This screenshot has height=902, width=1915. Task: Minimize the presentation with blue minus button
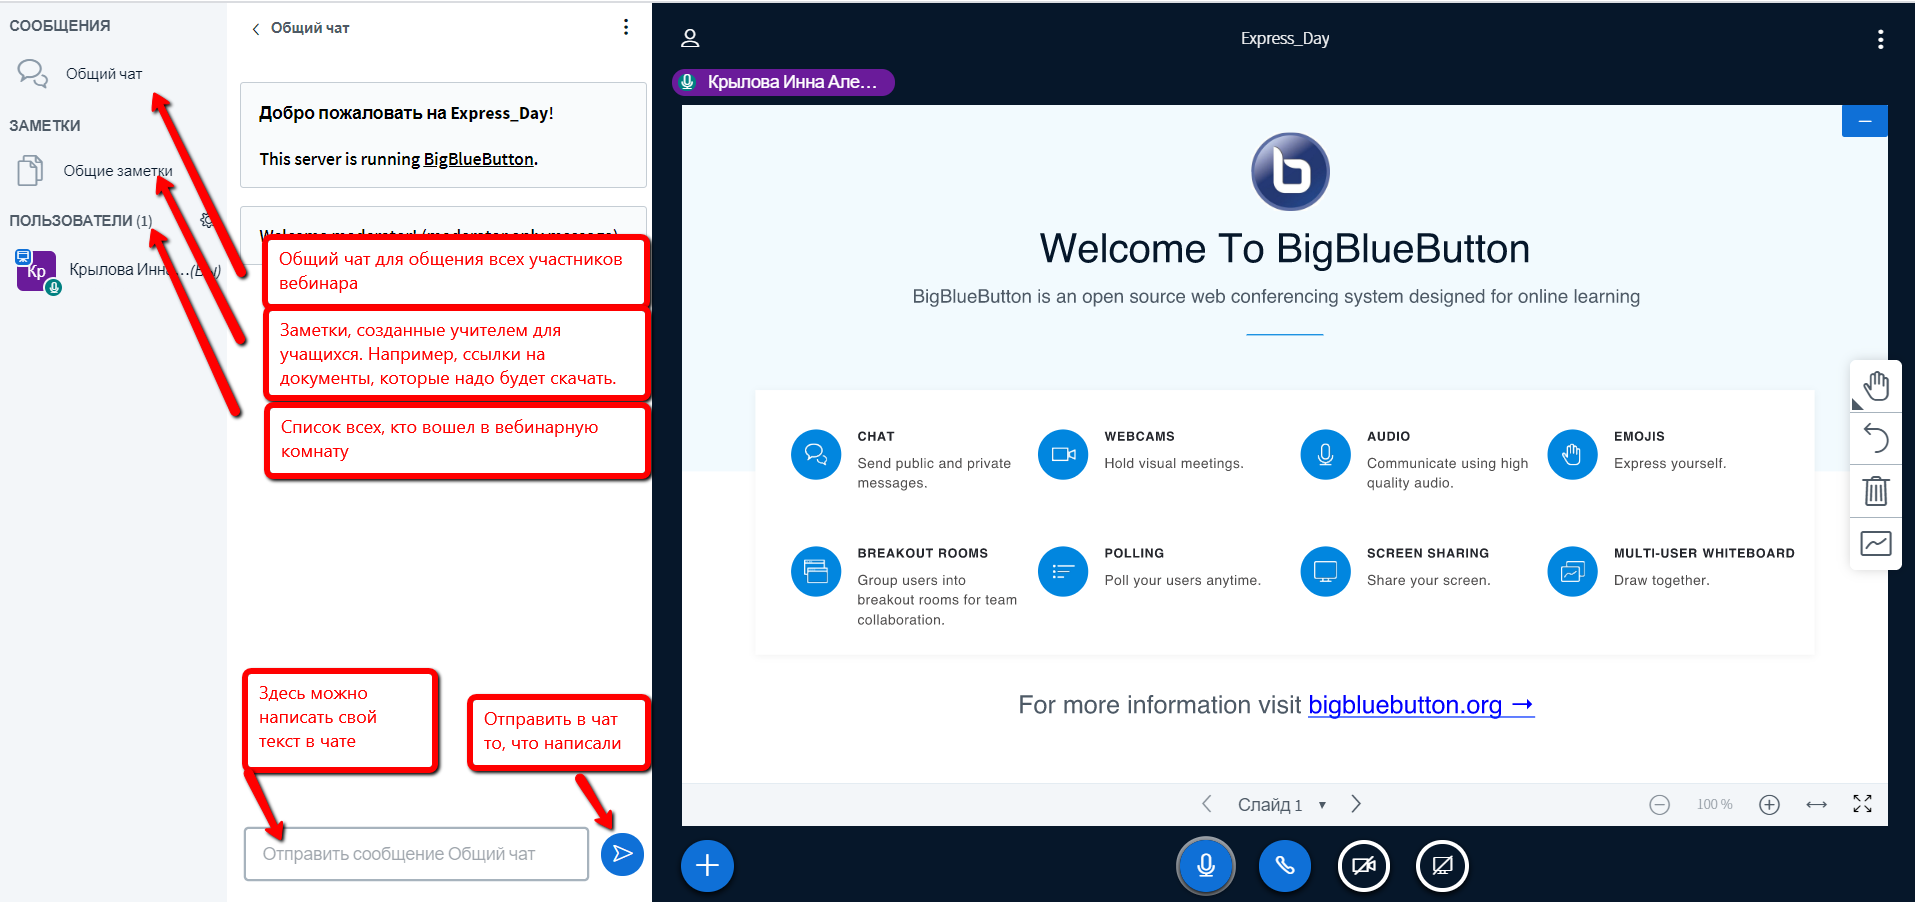(x=1864, y=121)
